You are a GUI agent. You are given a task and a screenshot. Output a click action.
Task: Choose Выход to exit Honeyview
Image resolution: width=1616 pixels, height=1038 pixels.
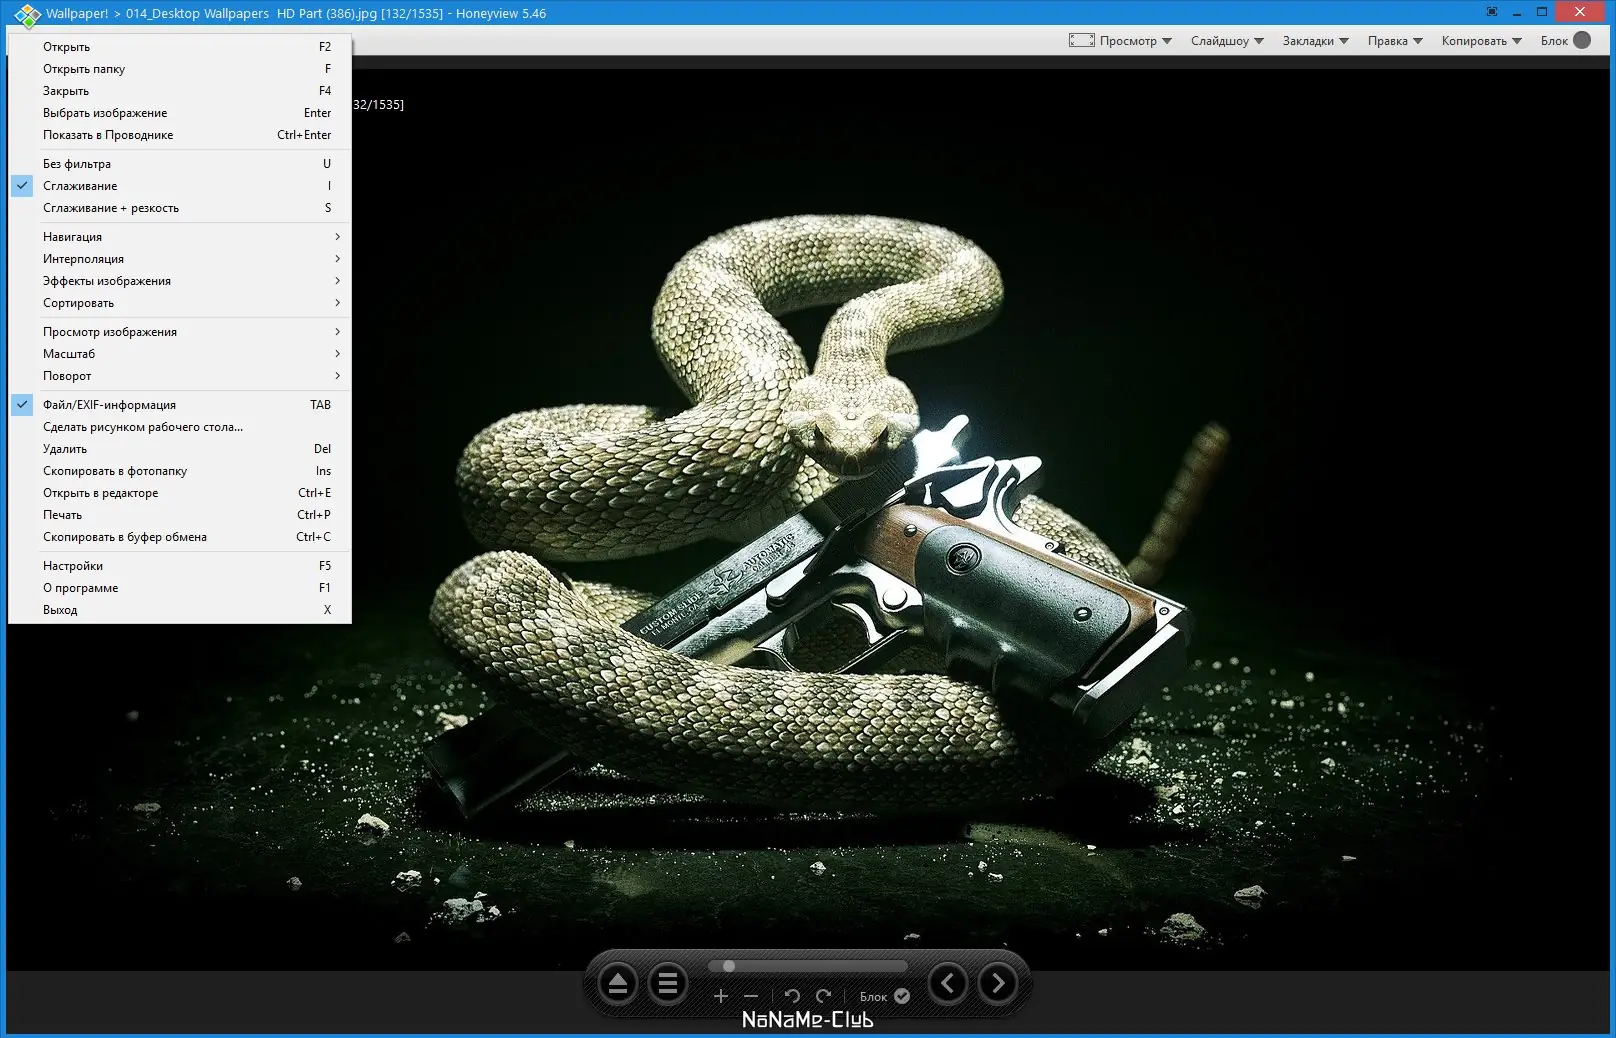point(180,610)
